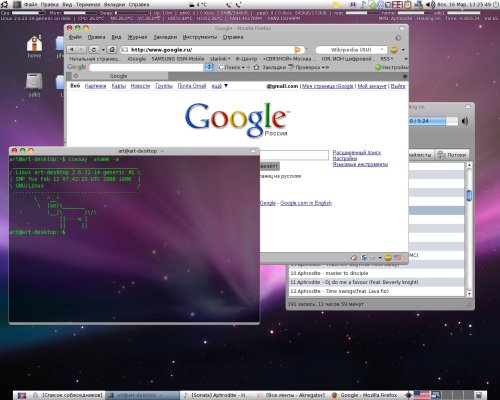Image resolution: width=500 pixels, height=400 pixels.
Task: Select the Google tab in Firefox
Action: pyautogui.click(x=119, y=76)
